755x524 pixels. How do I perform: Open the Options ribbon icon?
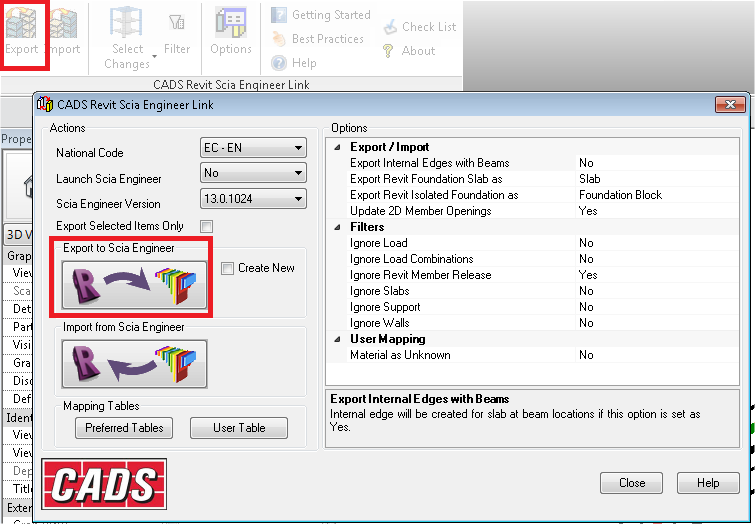pos(231,30)
